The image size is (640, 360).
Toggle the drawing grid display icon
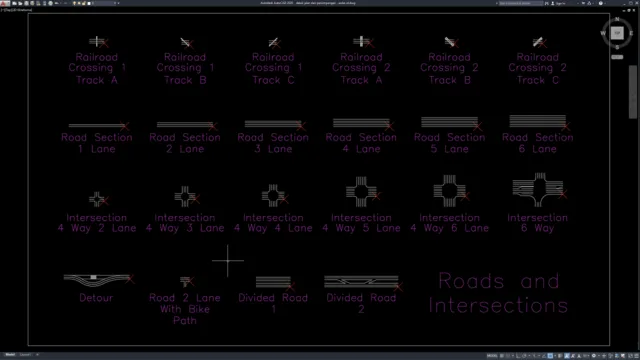point(502,356)
